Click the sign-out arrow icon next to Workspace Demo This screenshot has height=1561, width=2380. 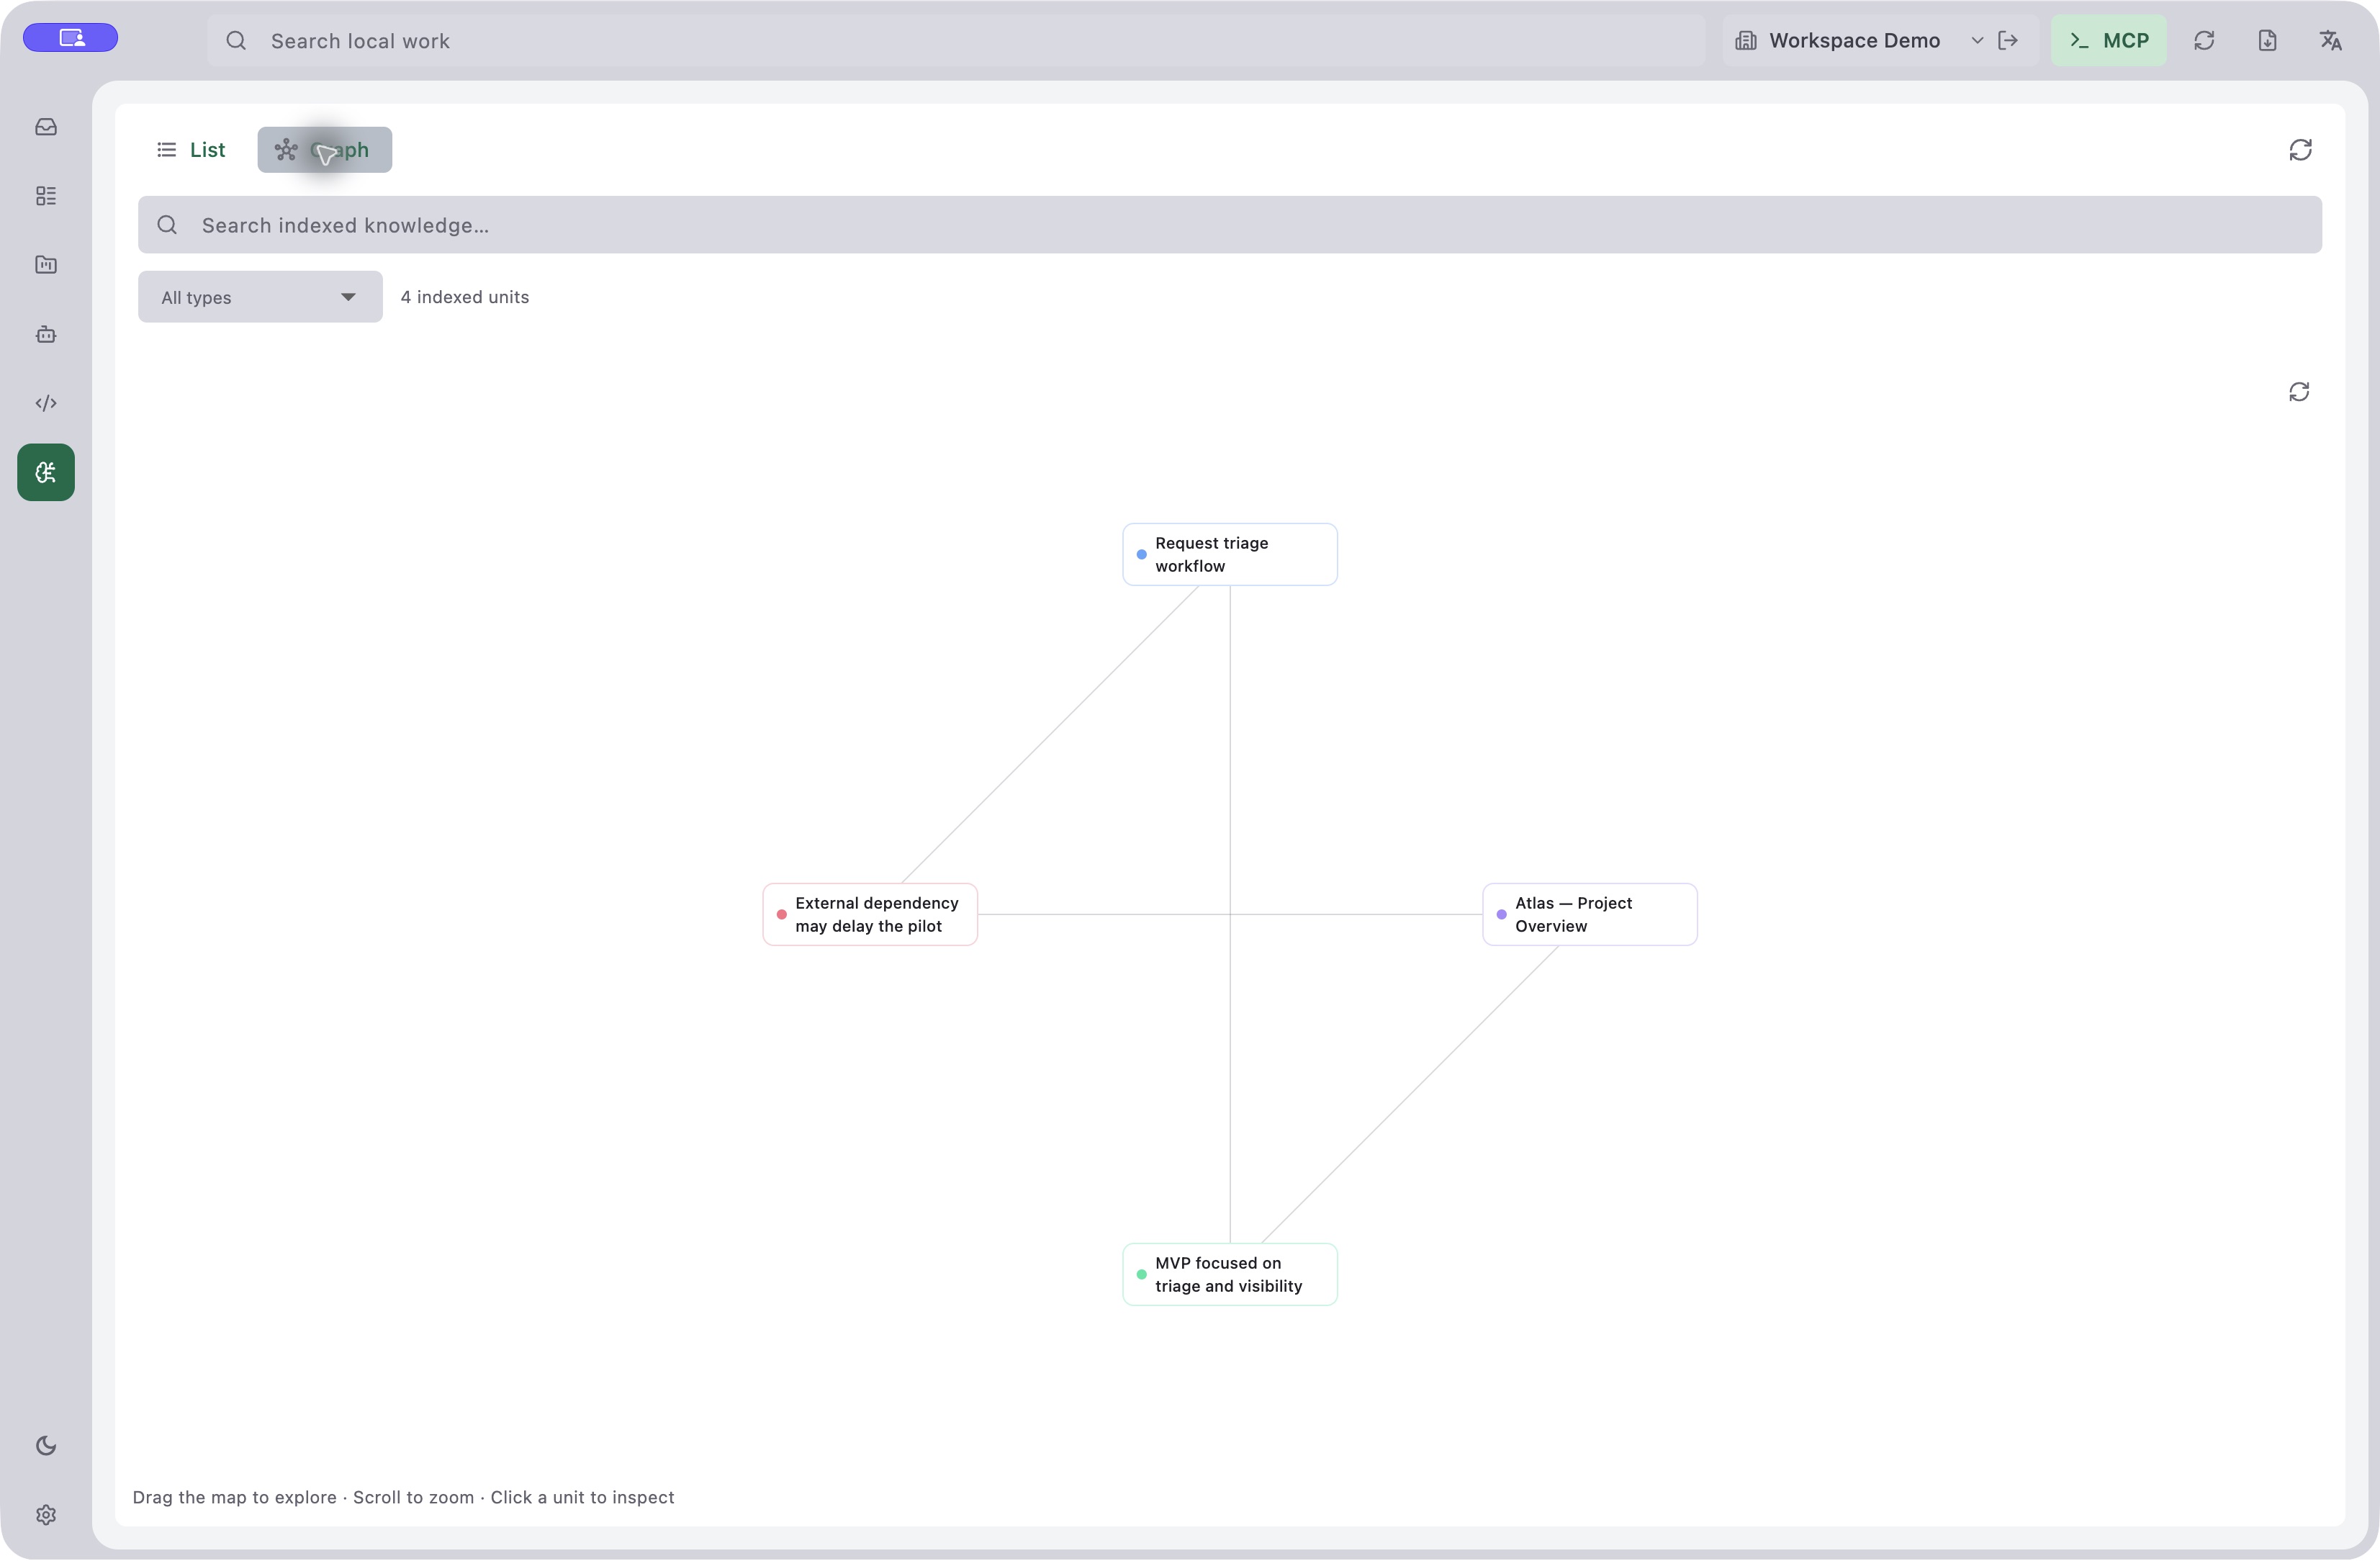point(2007,40)
